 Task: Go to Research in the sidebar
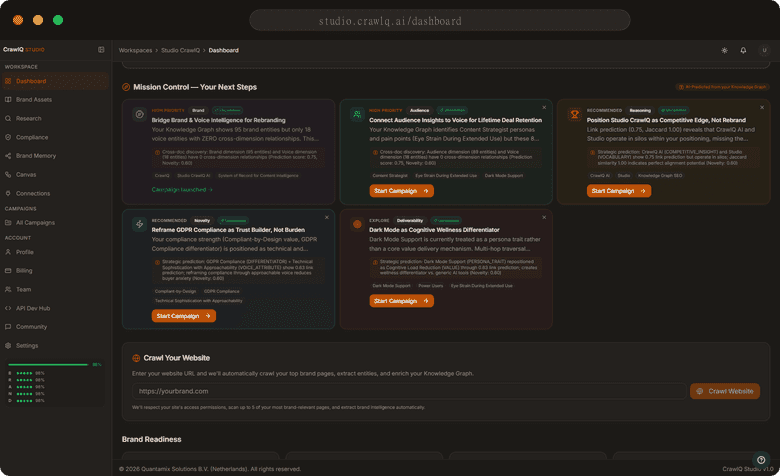[x=29, y=118]
